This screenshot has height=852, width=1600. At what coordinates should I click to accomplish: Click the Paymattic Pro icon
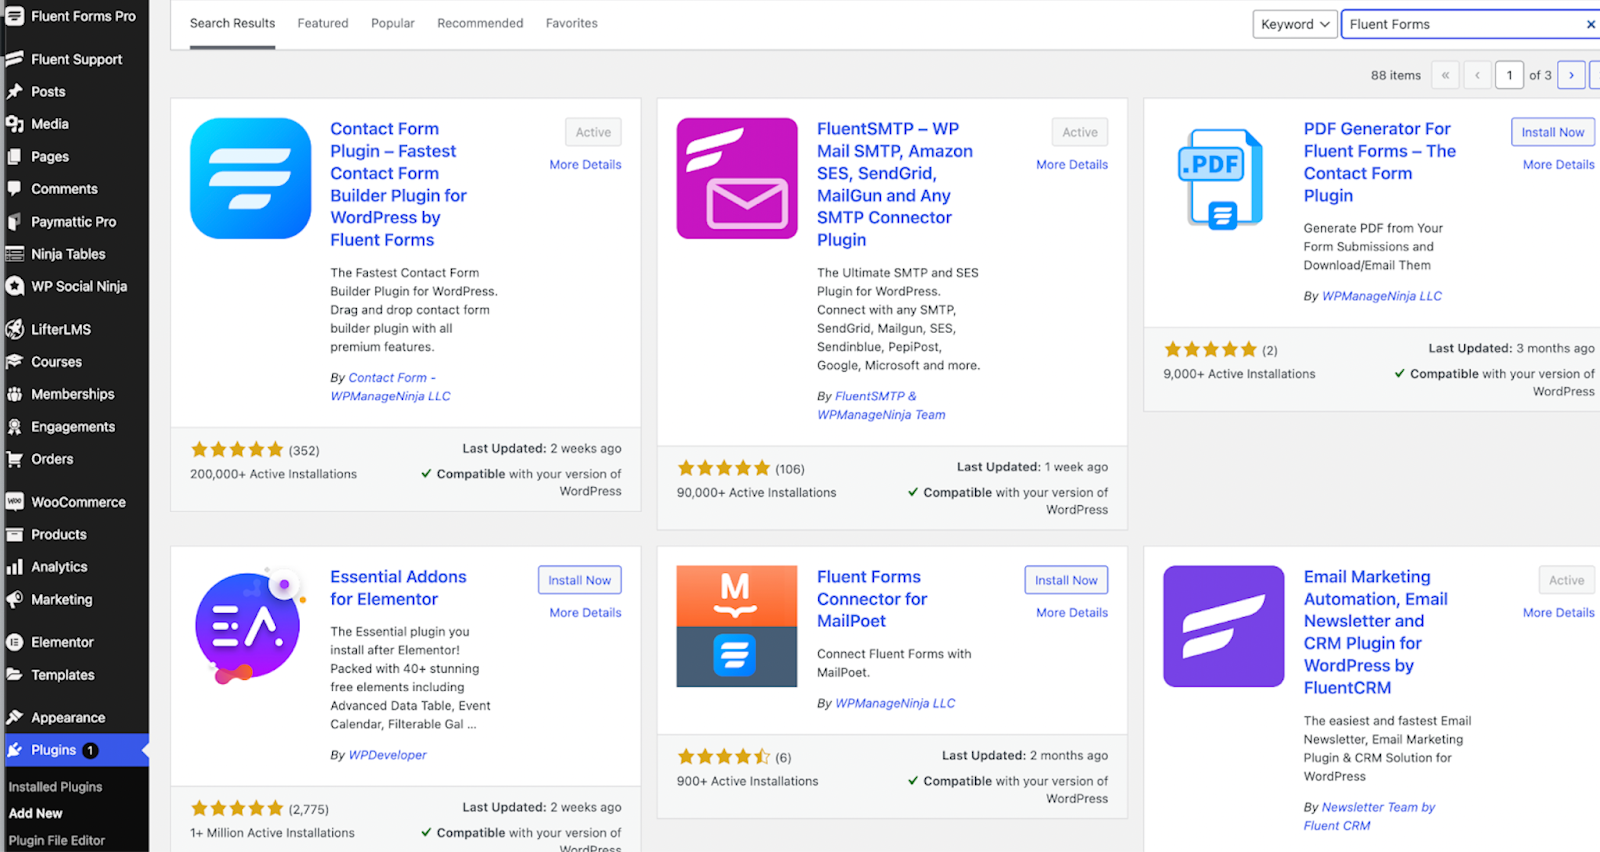point(14,222)
